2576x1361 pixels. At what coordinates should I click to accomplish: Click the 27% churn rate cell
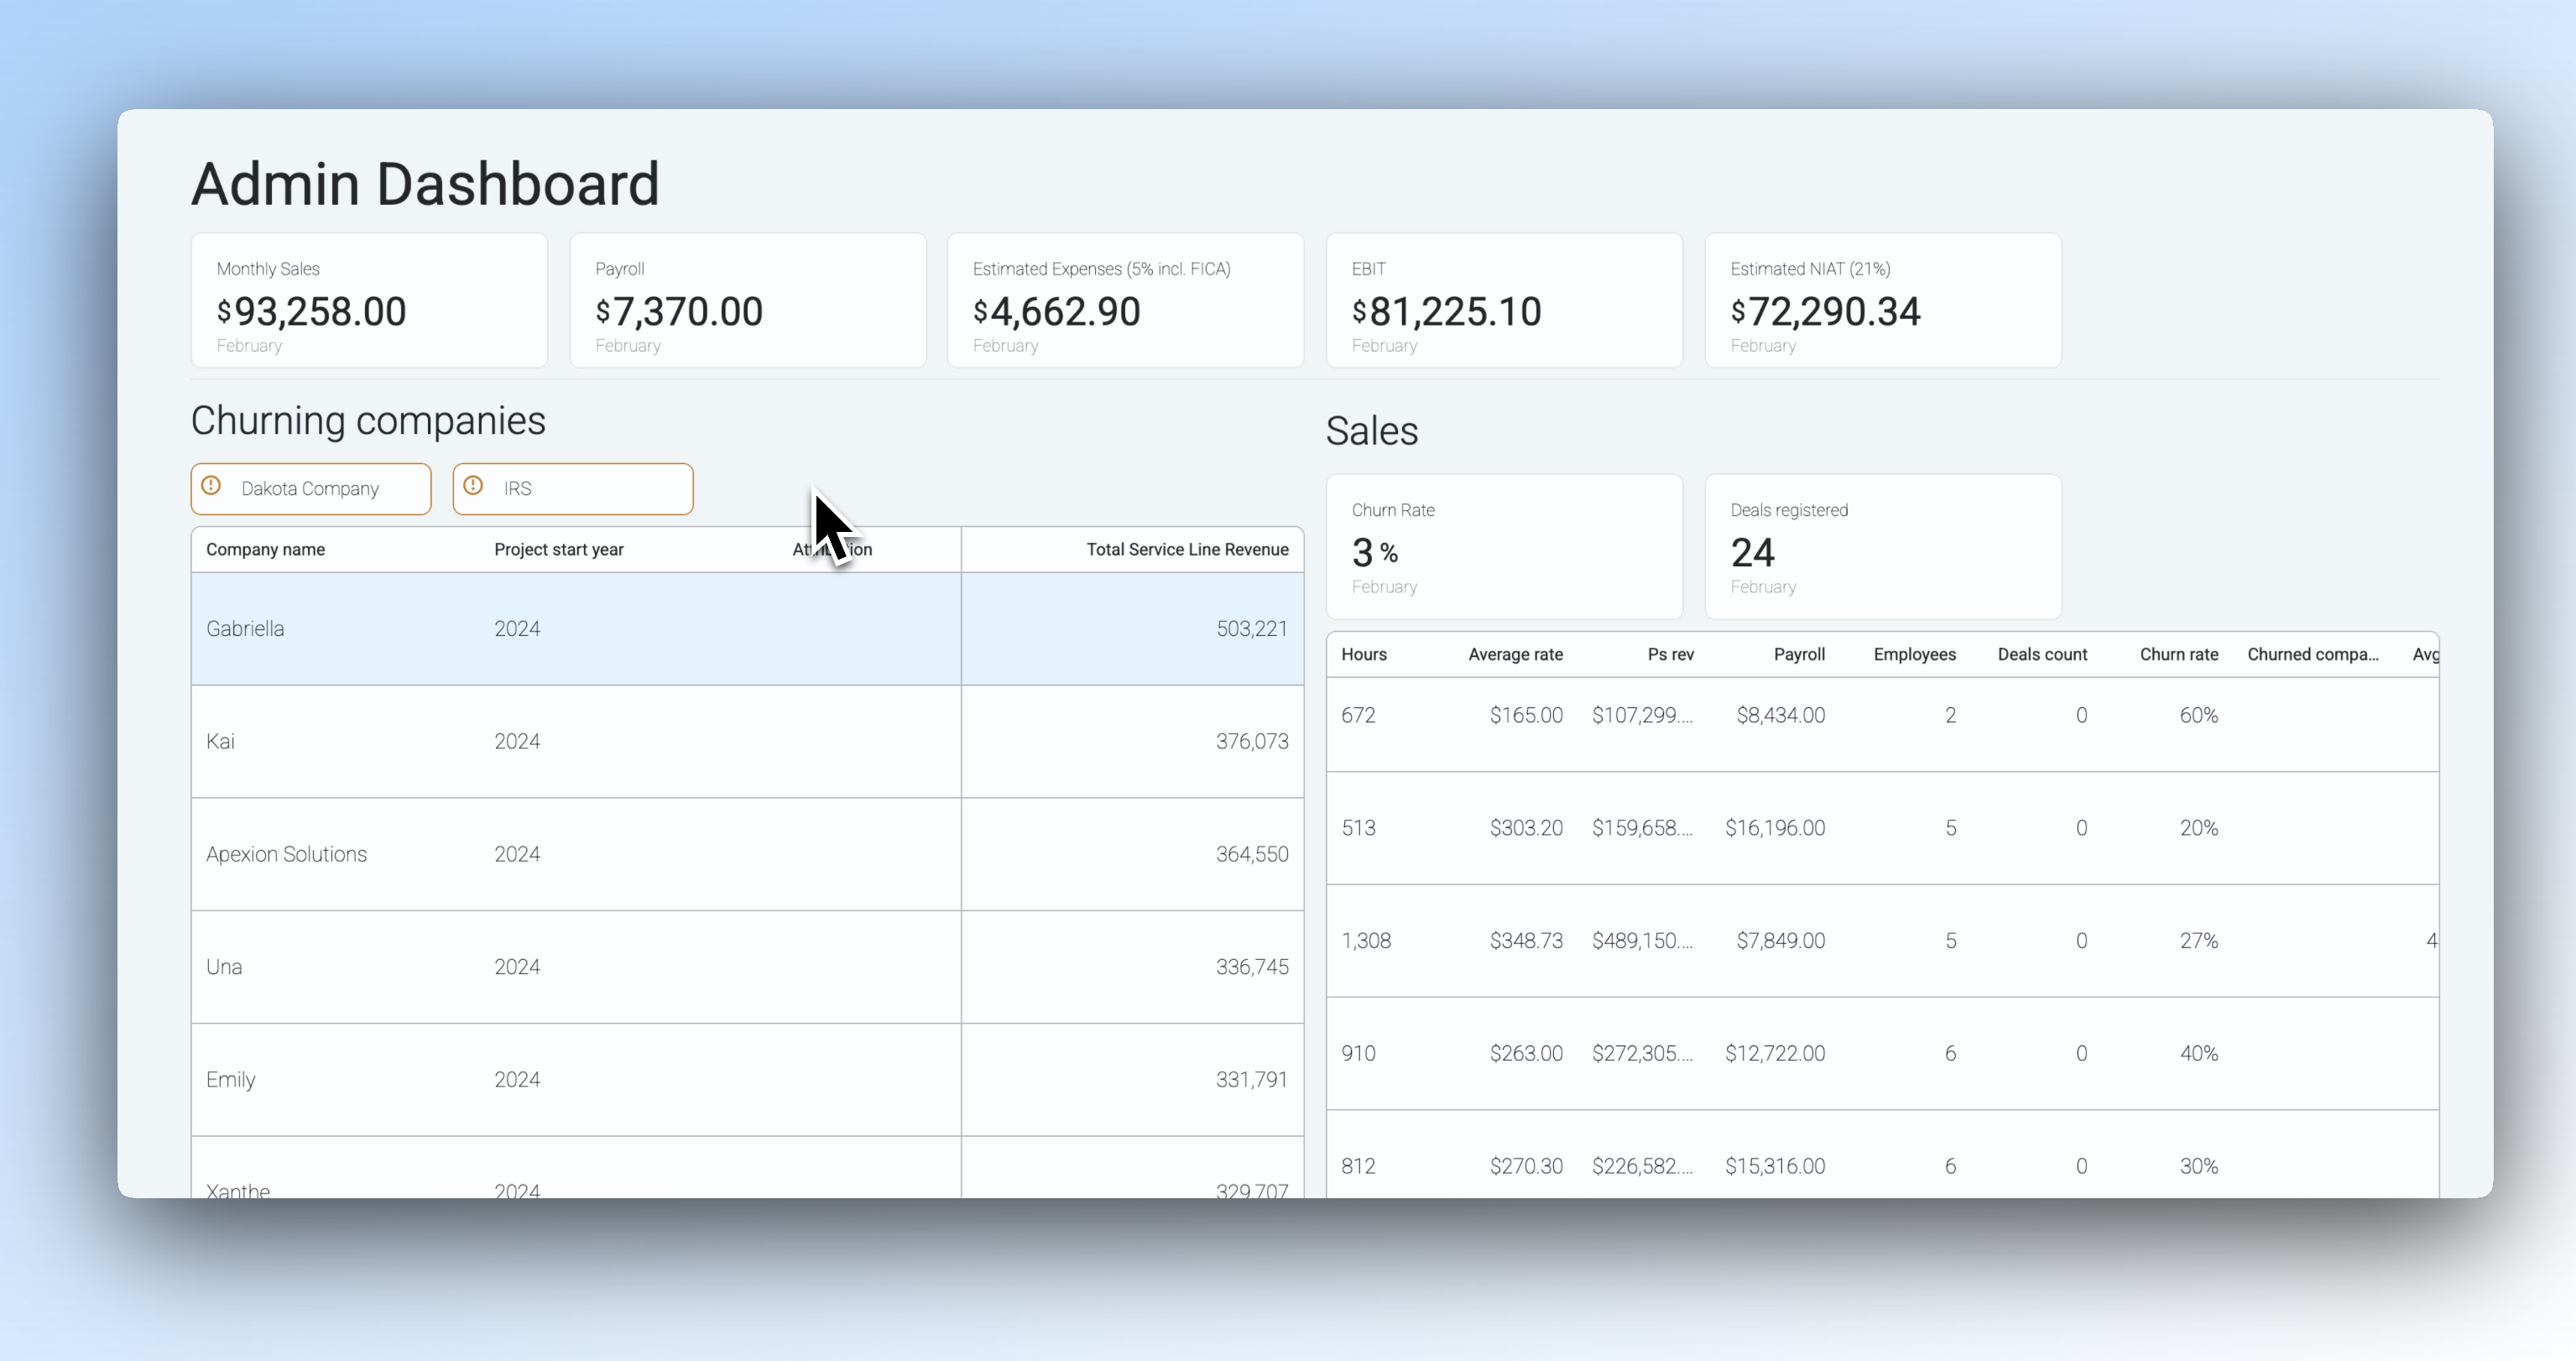pyautogui.click(x=2199, y=941)
